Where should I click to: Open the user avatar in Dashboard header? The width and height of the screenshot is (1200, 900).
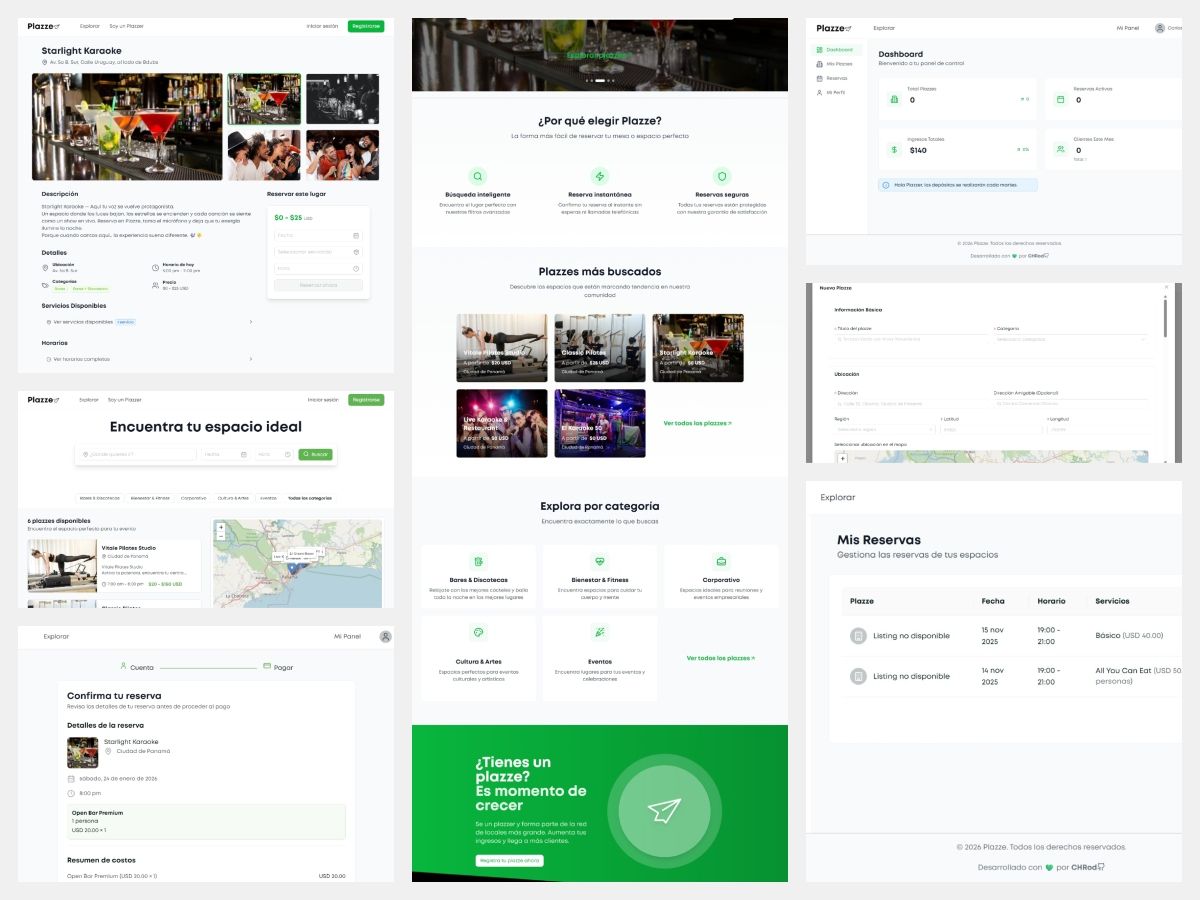click(x=1160, y=28)
